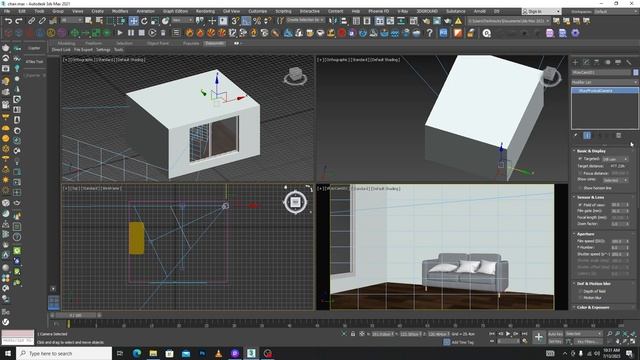Image resolution: width=640 pixels, height=360 pixels.
Task: Open the Modify tab in command panel
Action: click(x=586, y=62)
